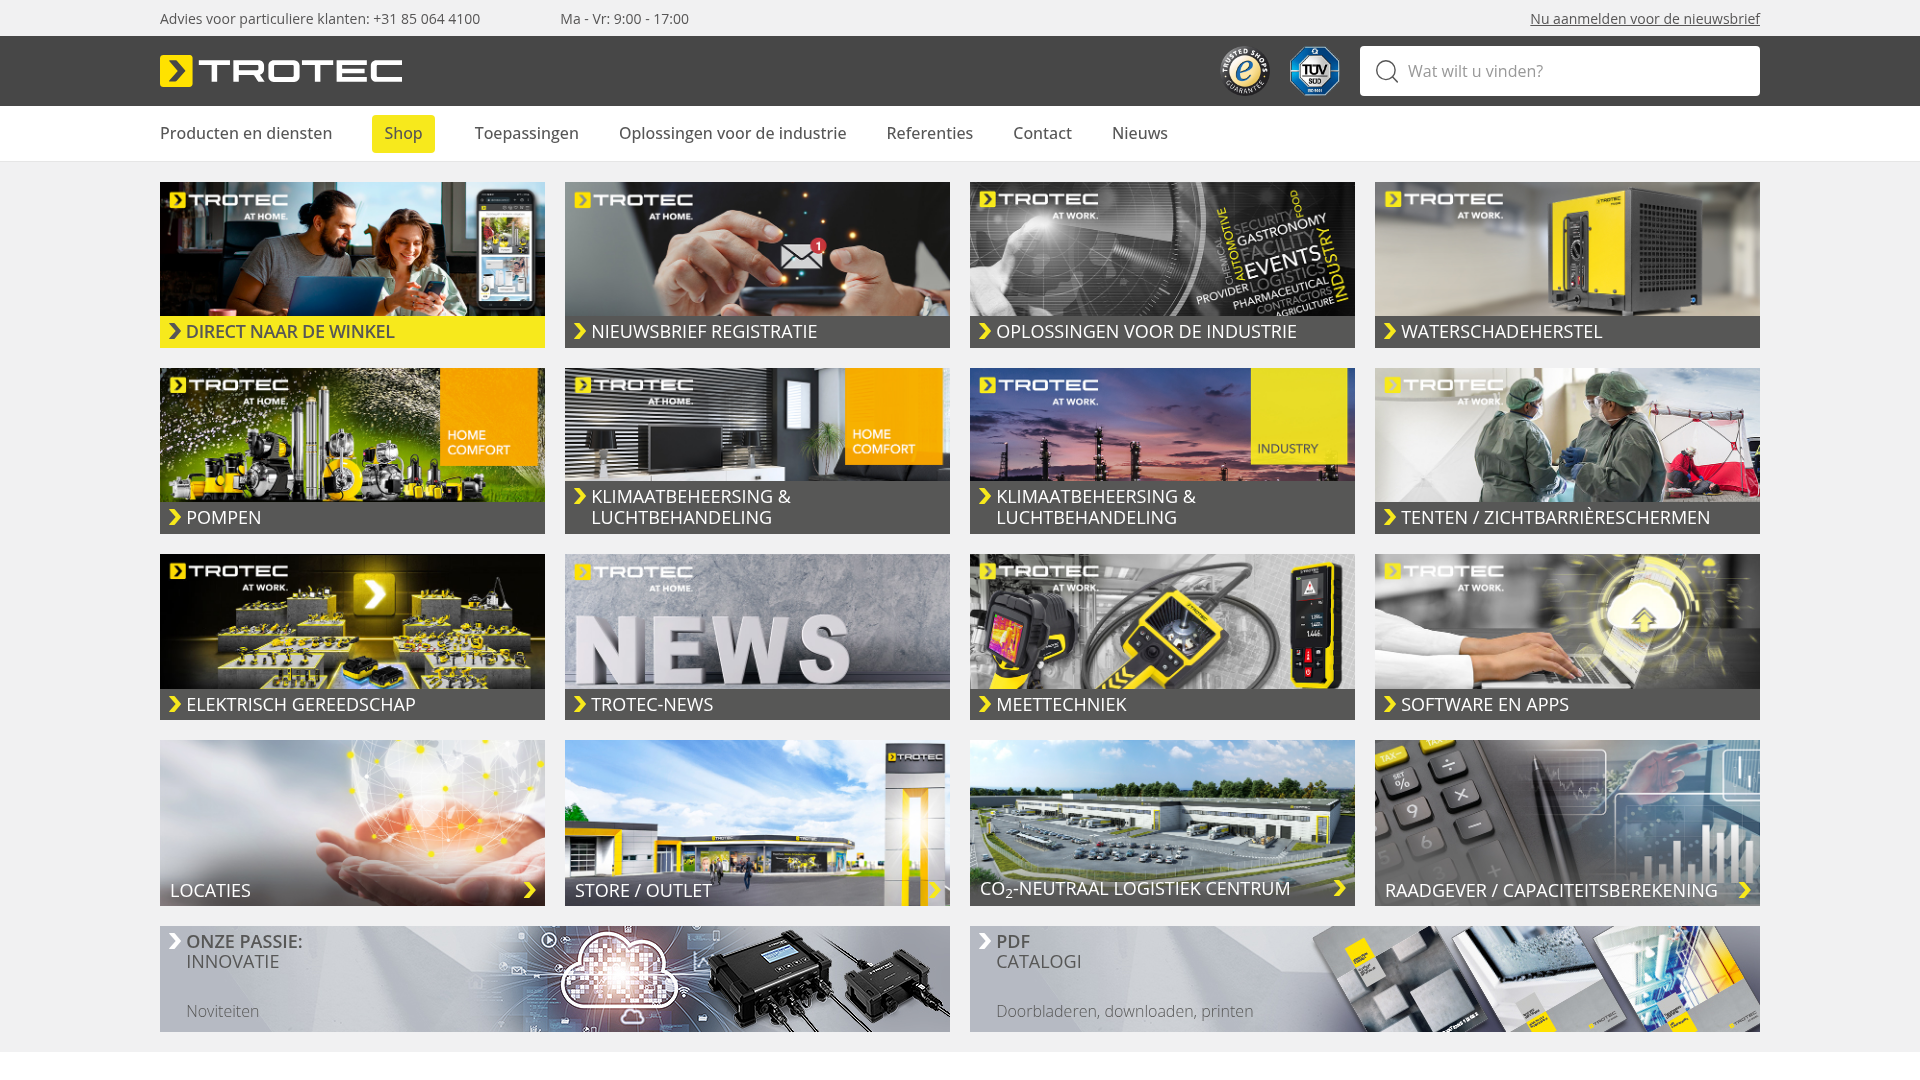Screen dimensions: 1920x1080
Task: Open the Pompen tile
Action: click(352, 451)
